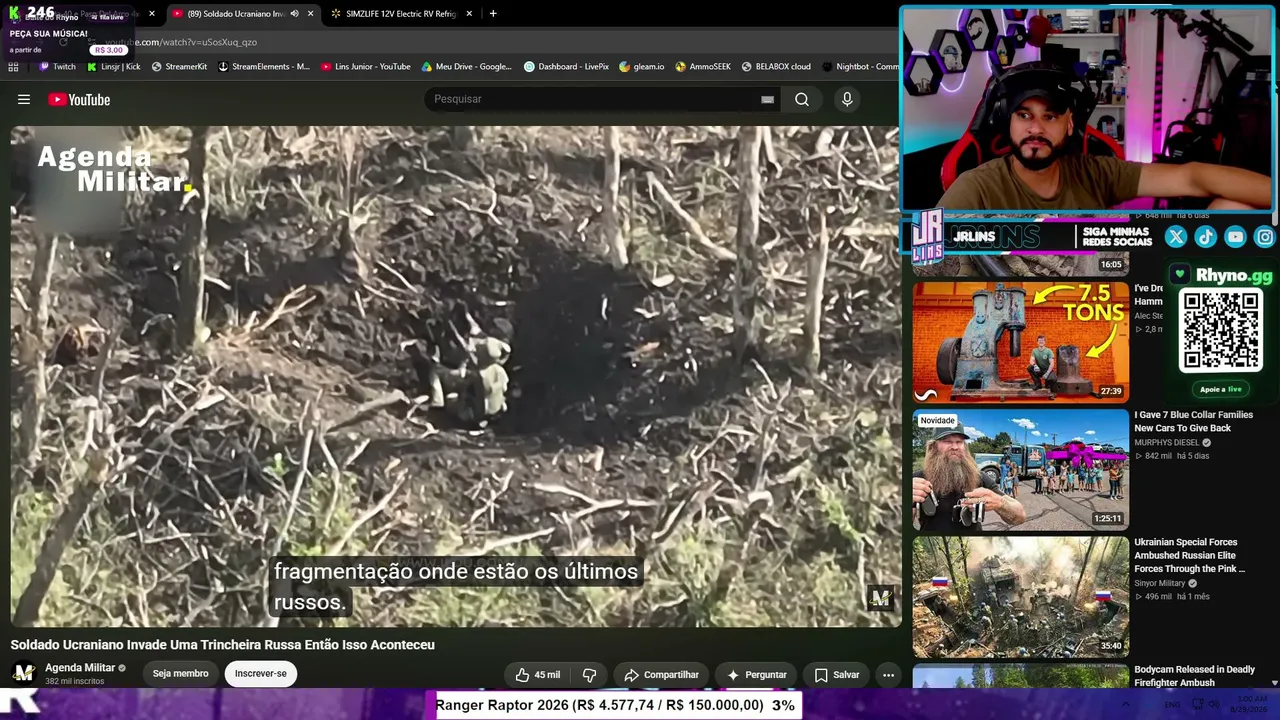Screen dimensions: 1280x720
Task: Open the BELABOX cloud bookmark
Action: coord(776,67)
